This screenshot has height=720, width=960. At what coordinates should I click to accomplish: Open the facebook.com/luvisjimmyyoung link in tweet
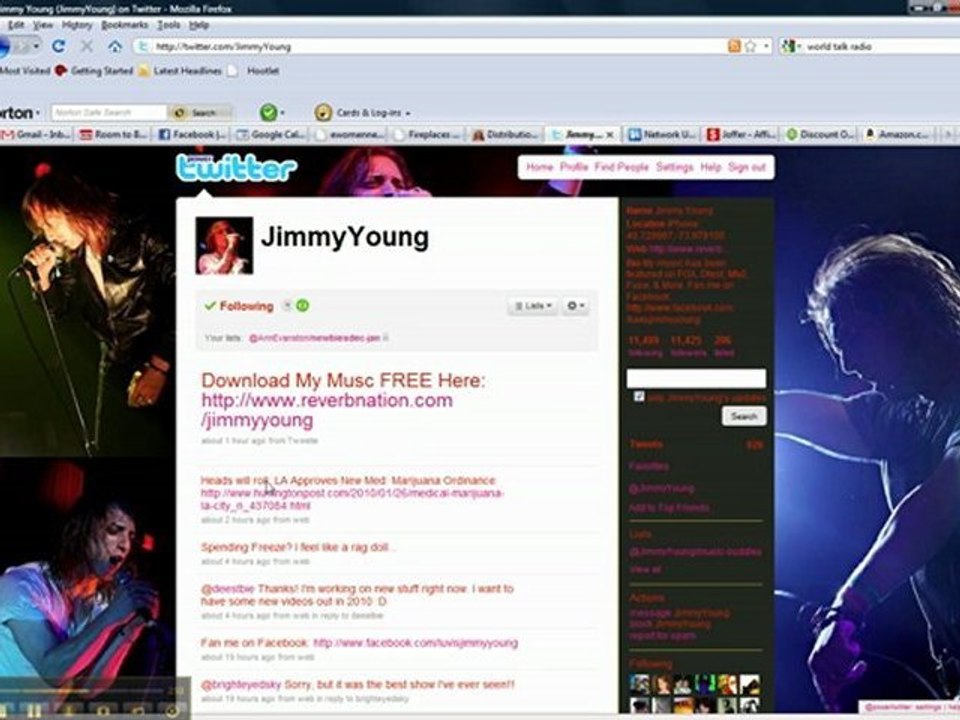tap(415, 643)
